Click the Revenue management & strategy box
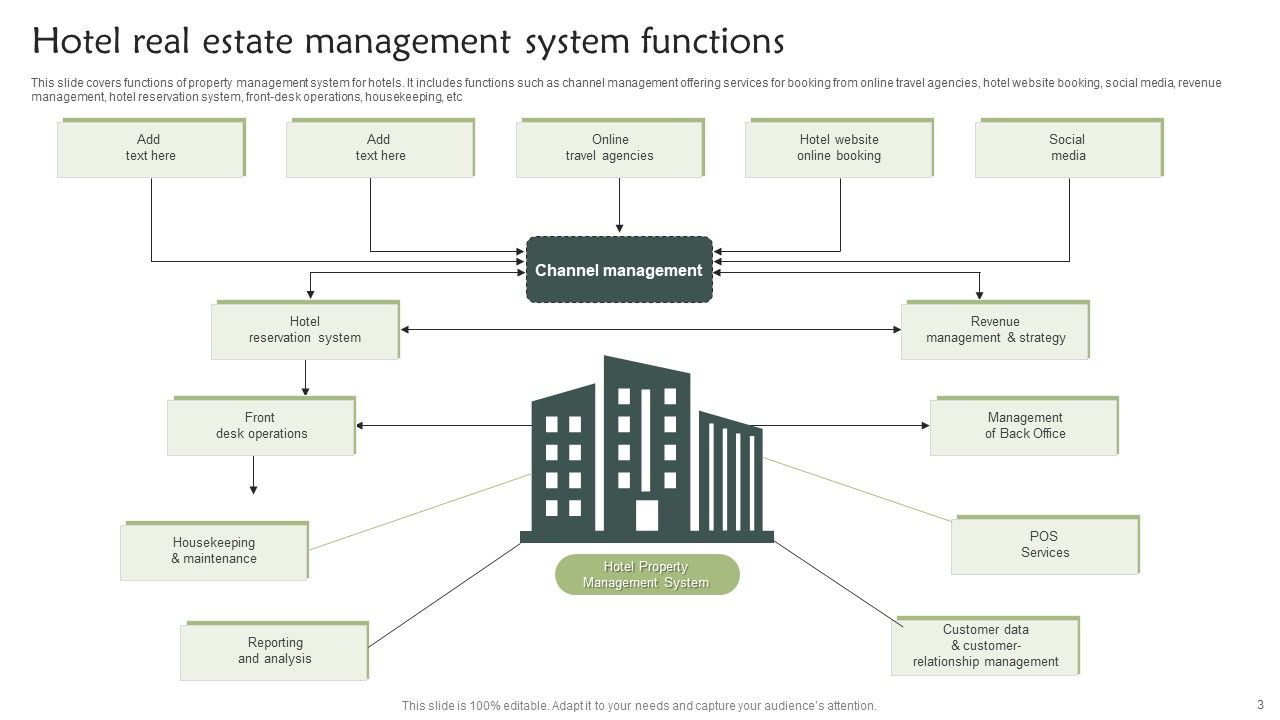 point(995,330)
